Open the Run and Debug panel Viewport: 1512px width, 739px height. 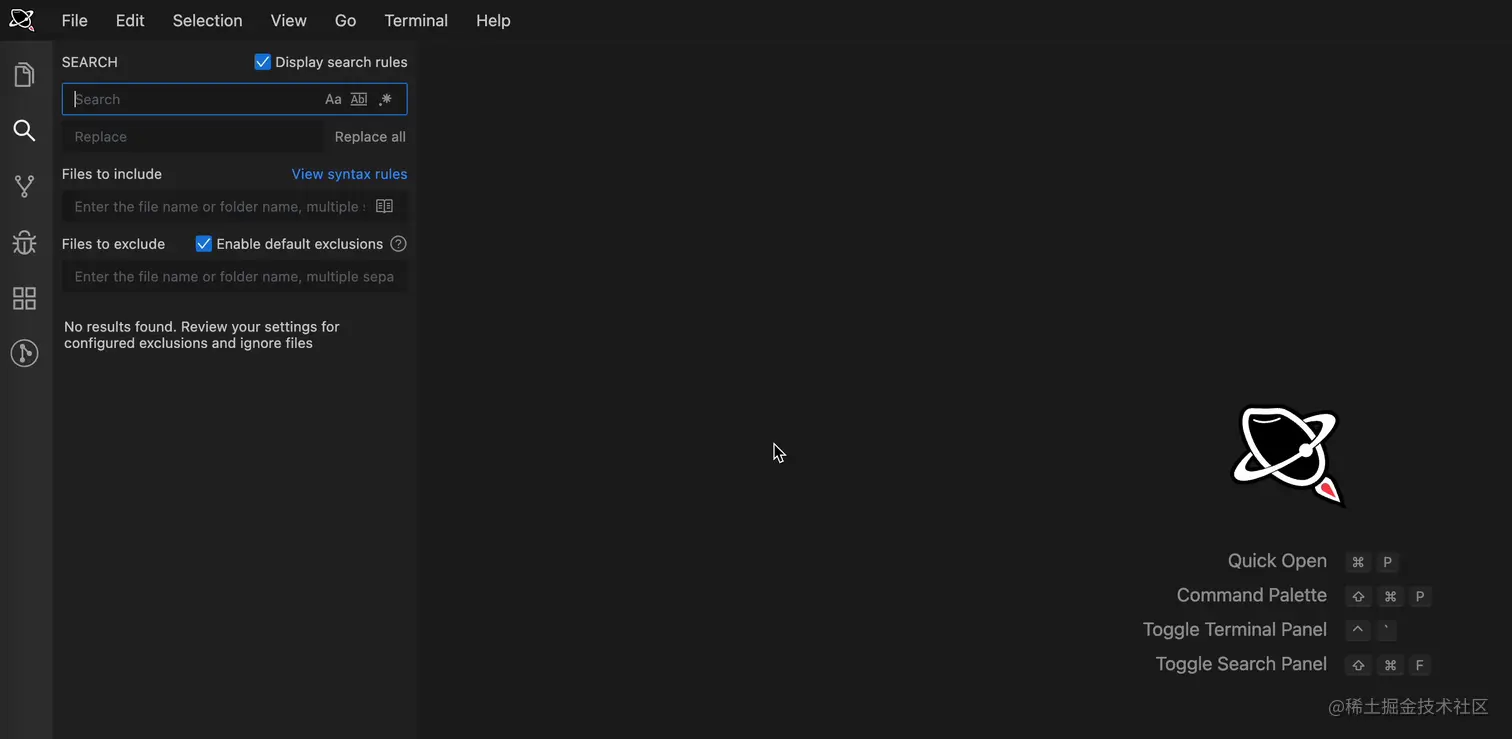(x=24, y=242)
